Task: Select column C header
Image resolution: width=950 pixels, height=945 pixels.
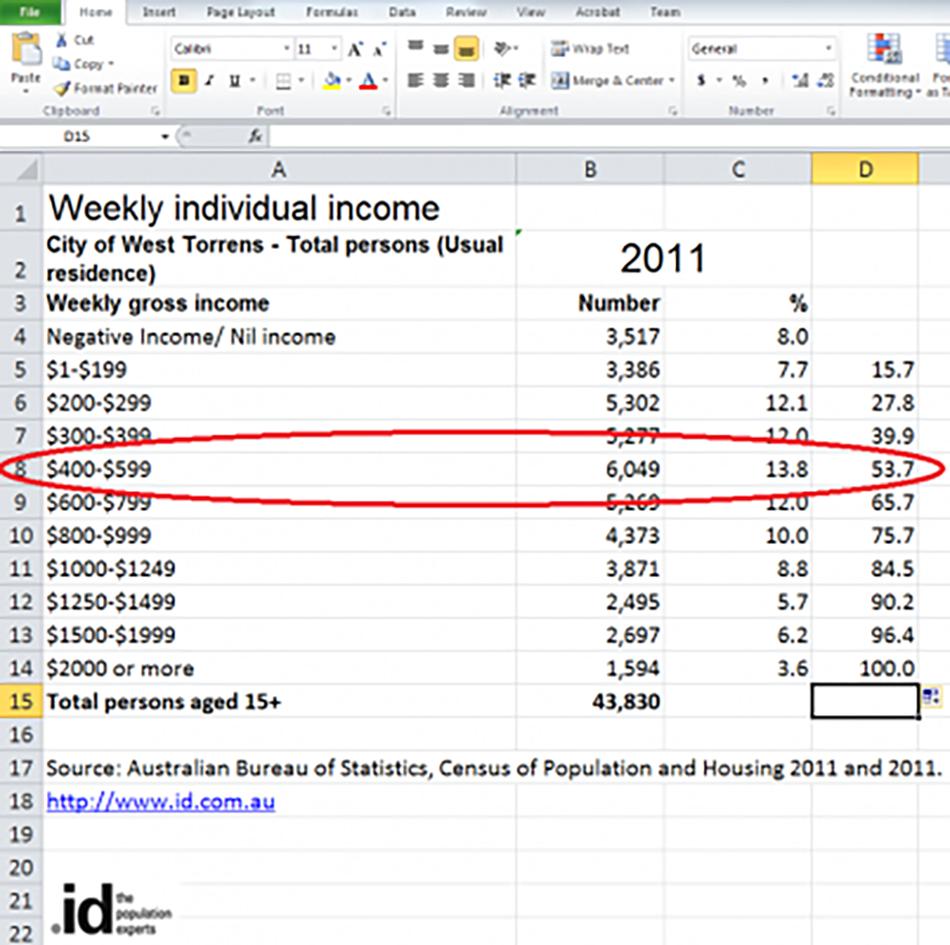Action: 738,169
